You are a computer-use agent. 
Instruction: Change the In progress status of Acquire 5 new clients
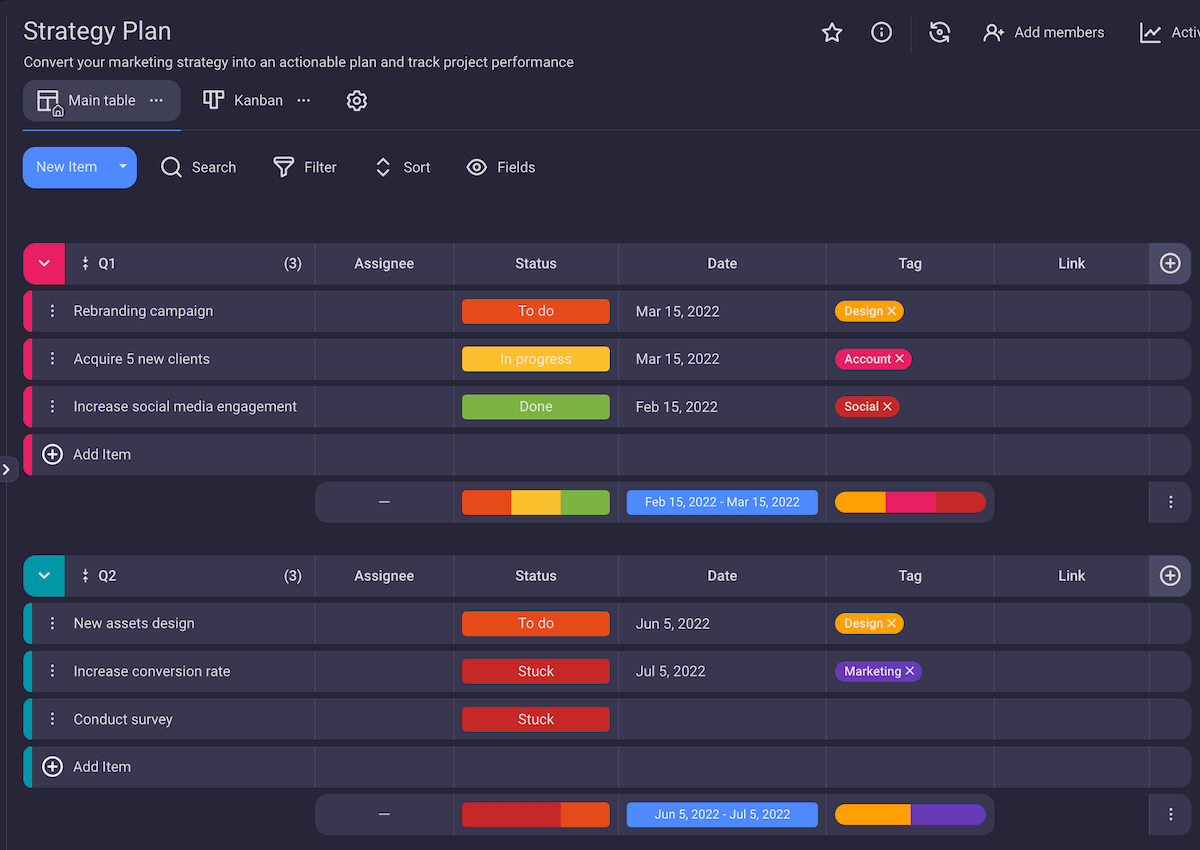[x=535, y=359]
